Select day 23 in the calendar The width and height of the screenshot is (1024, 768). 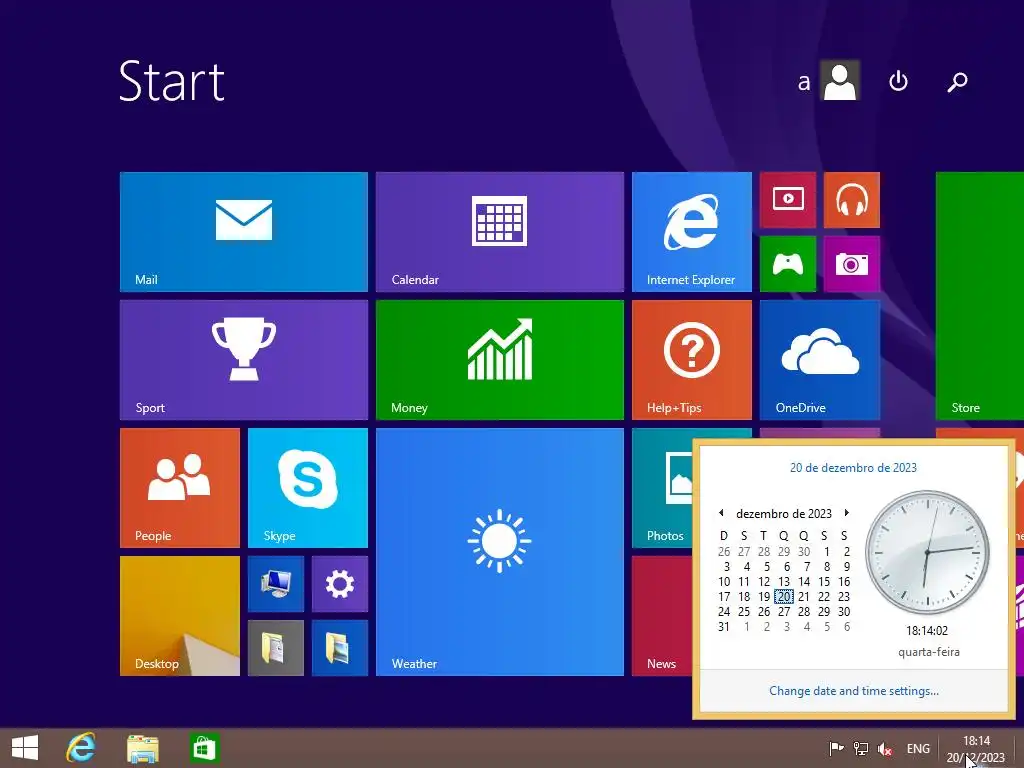click(844, 596)
